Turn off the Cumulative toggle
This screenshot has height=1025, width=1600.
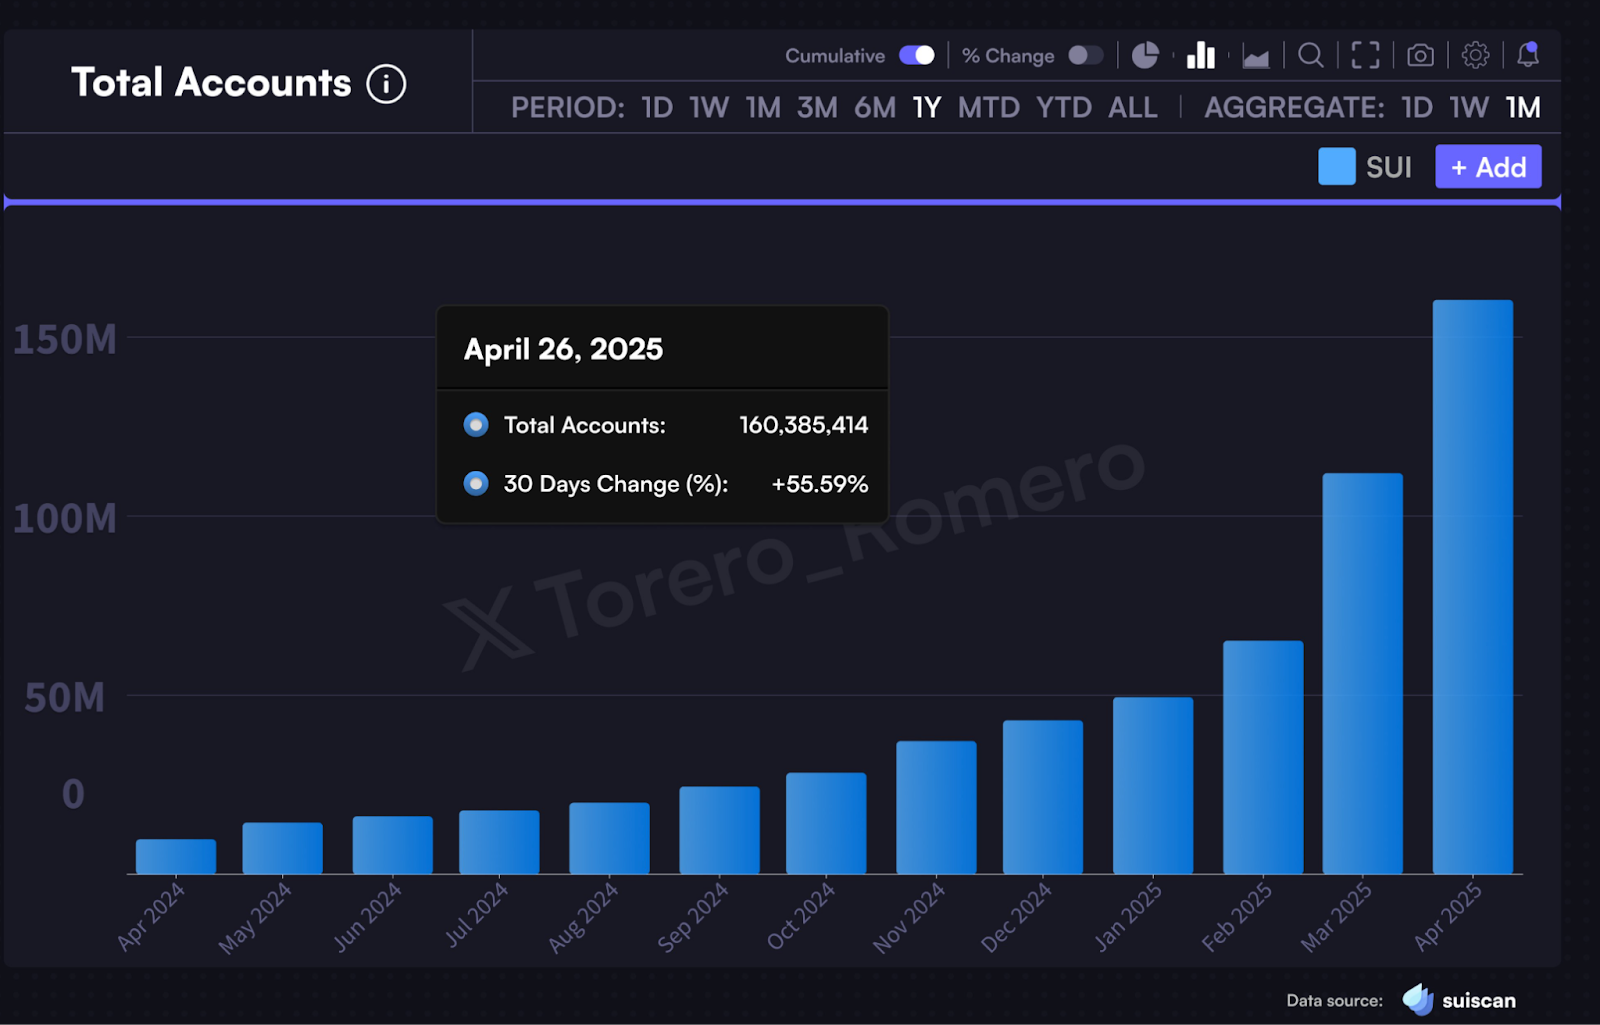click(x=916, y=55)
